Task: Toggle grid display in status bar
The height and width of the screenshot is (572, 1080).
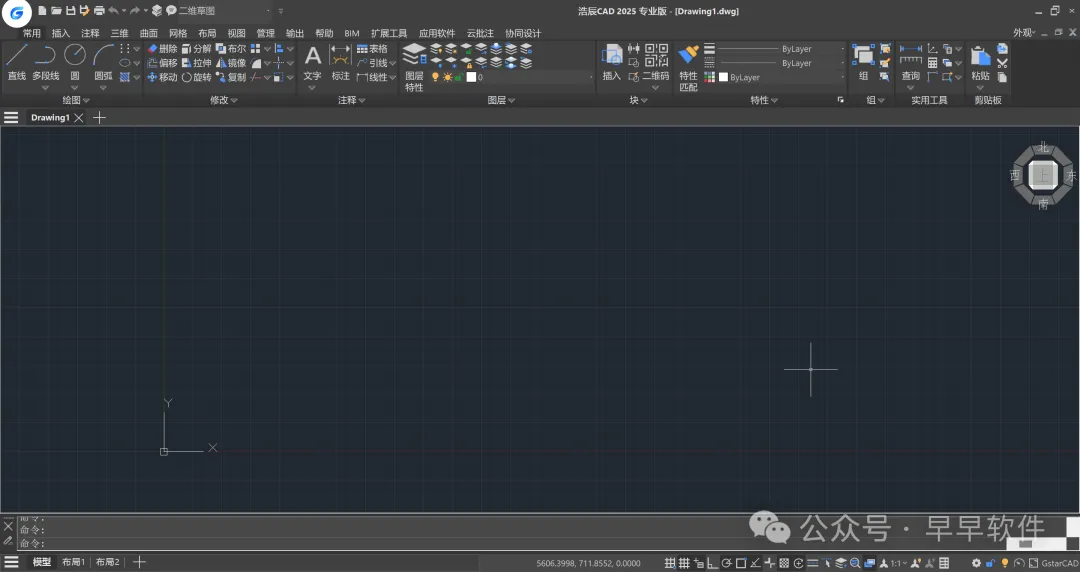Action: click(x=684, y=563)
